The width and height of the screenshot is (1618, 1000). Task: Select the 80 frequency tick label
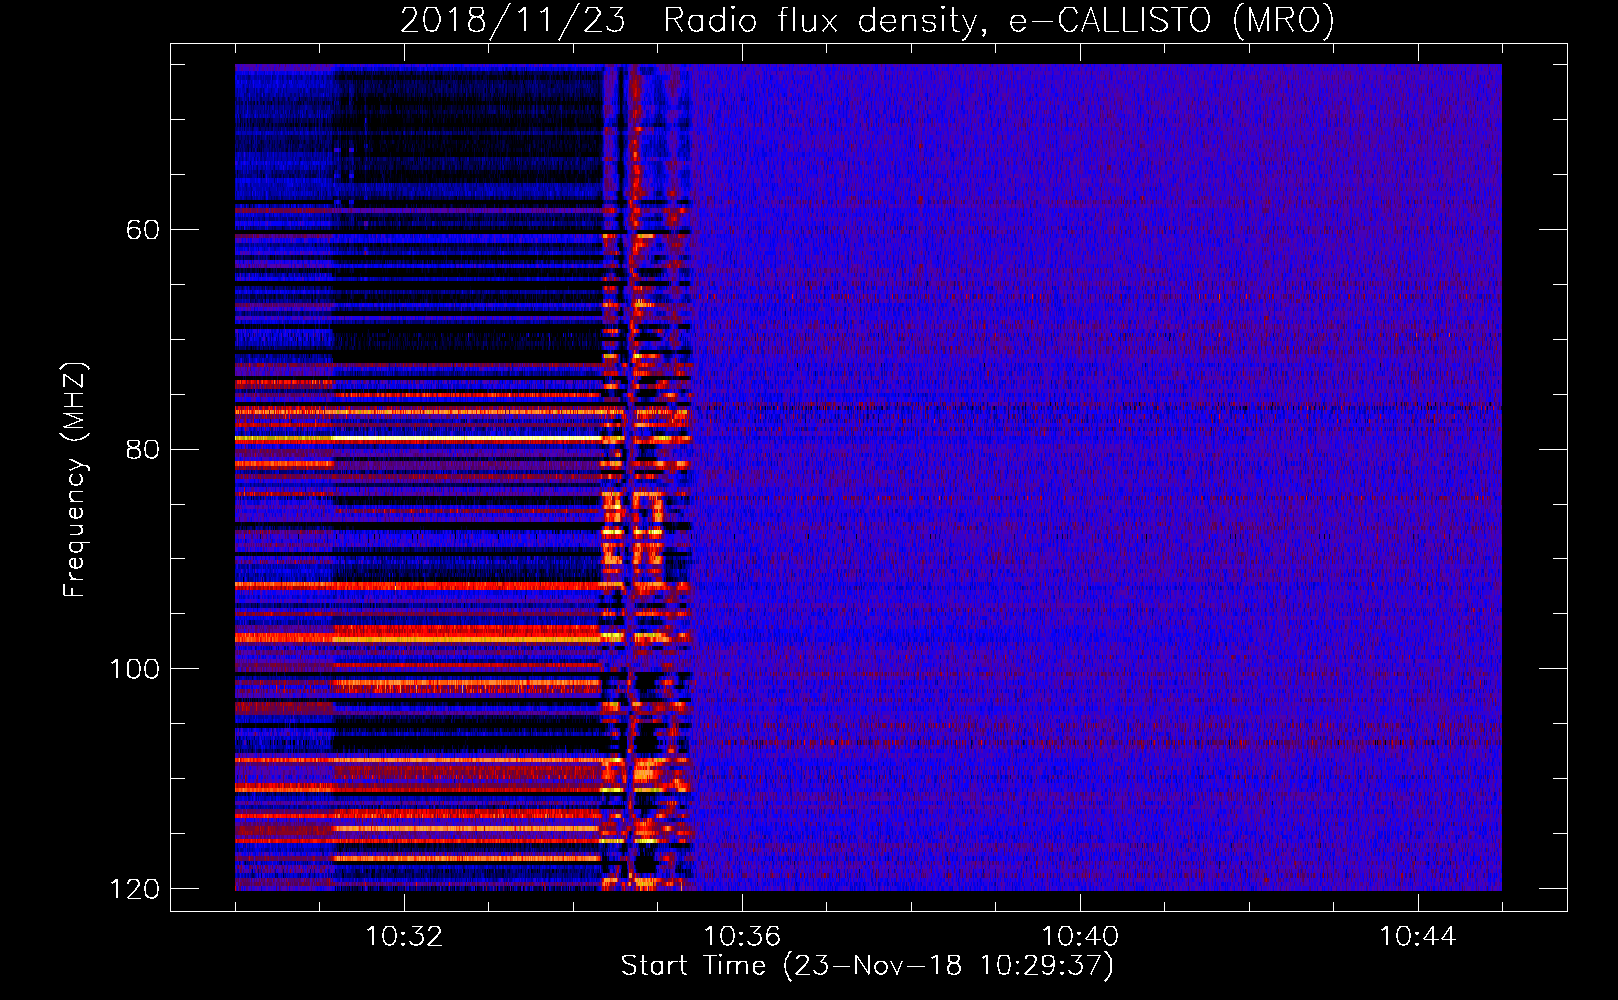tap(143, 449)
